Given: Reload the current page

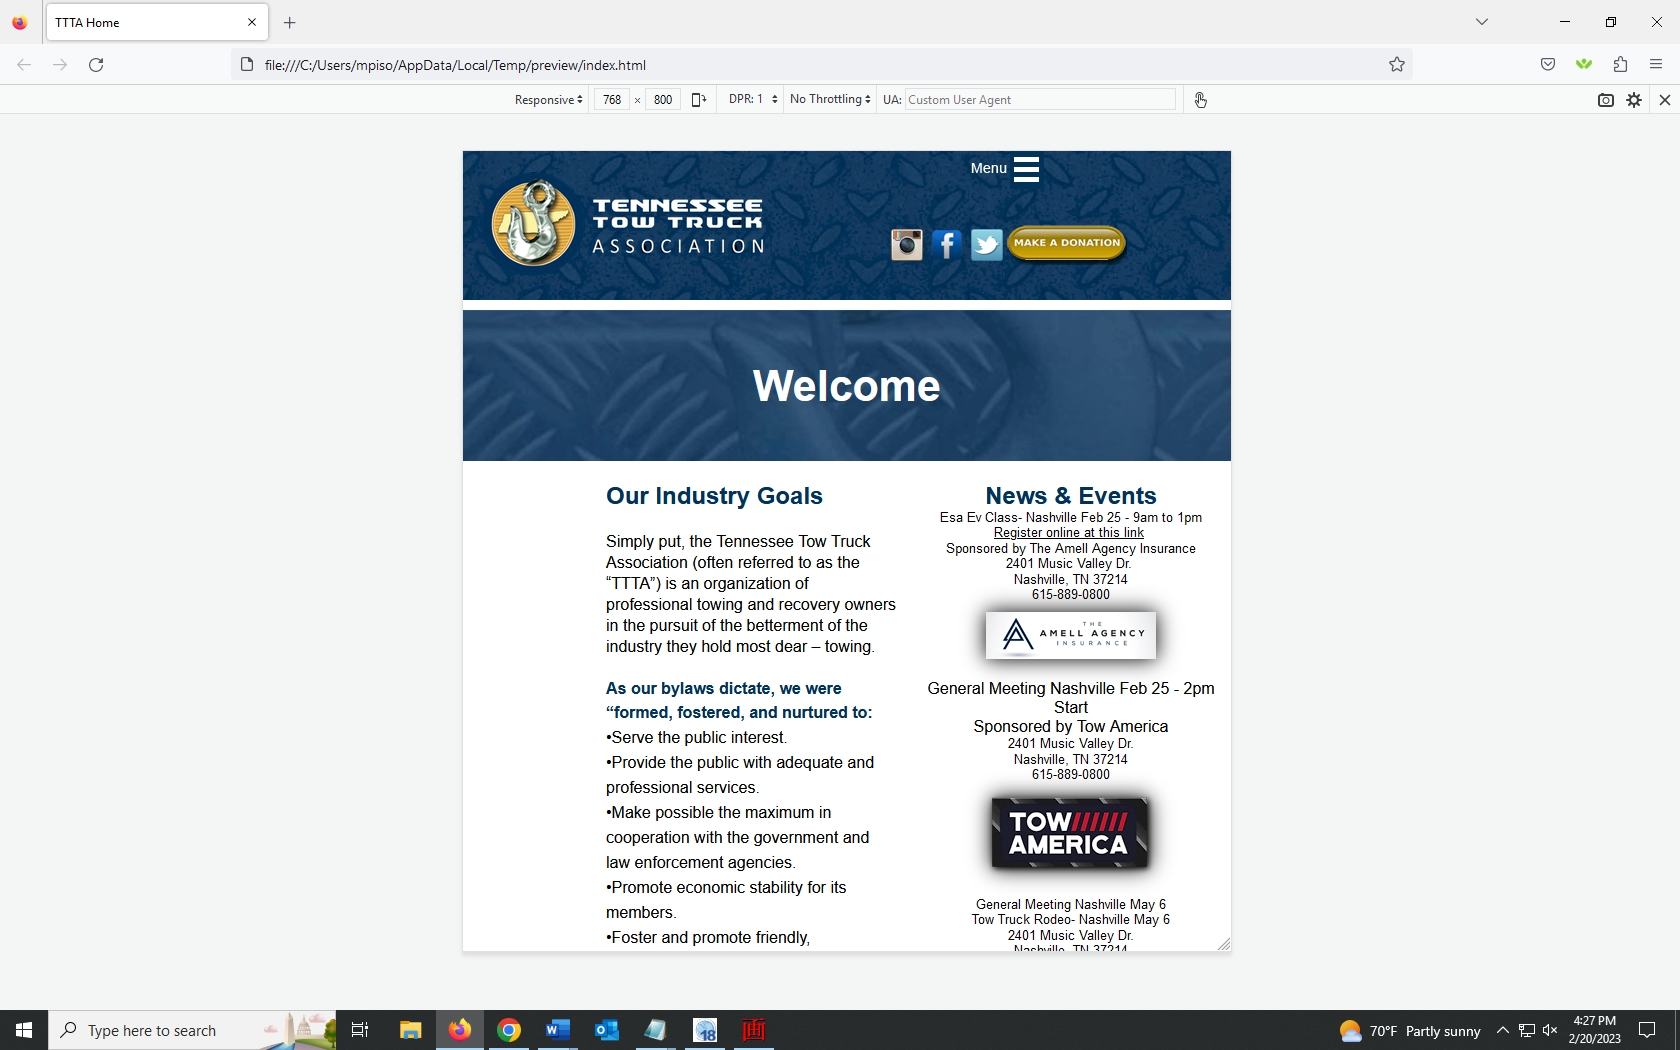Looking at the screenshot, I should [96, 65].
